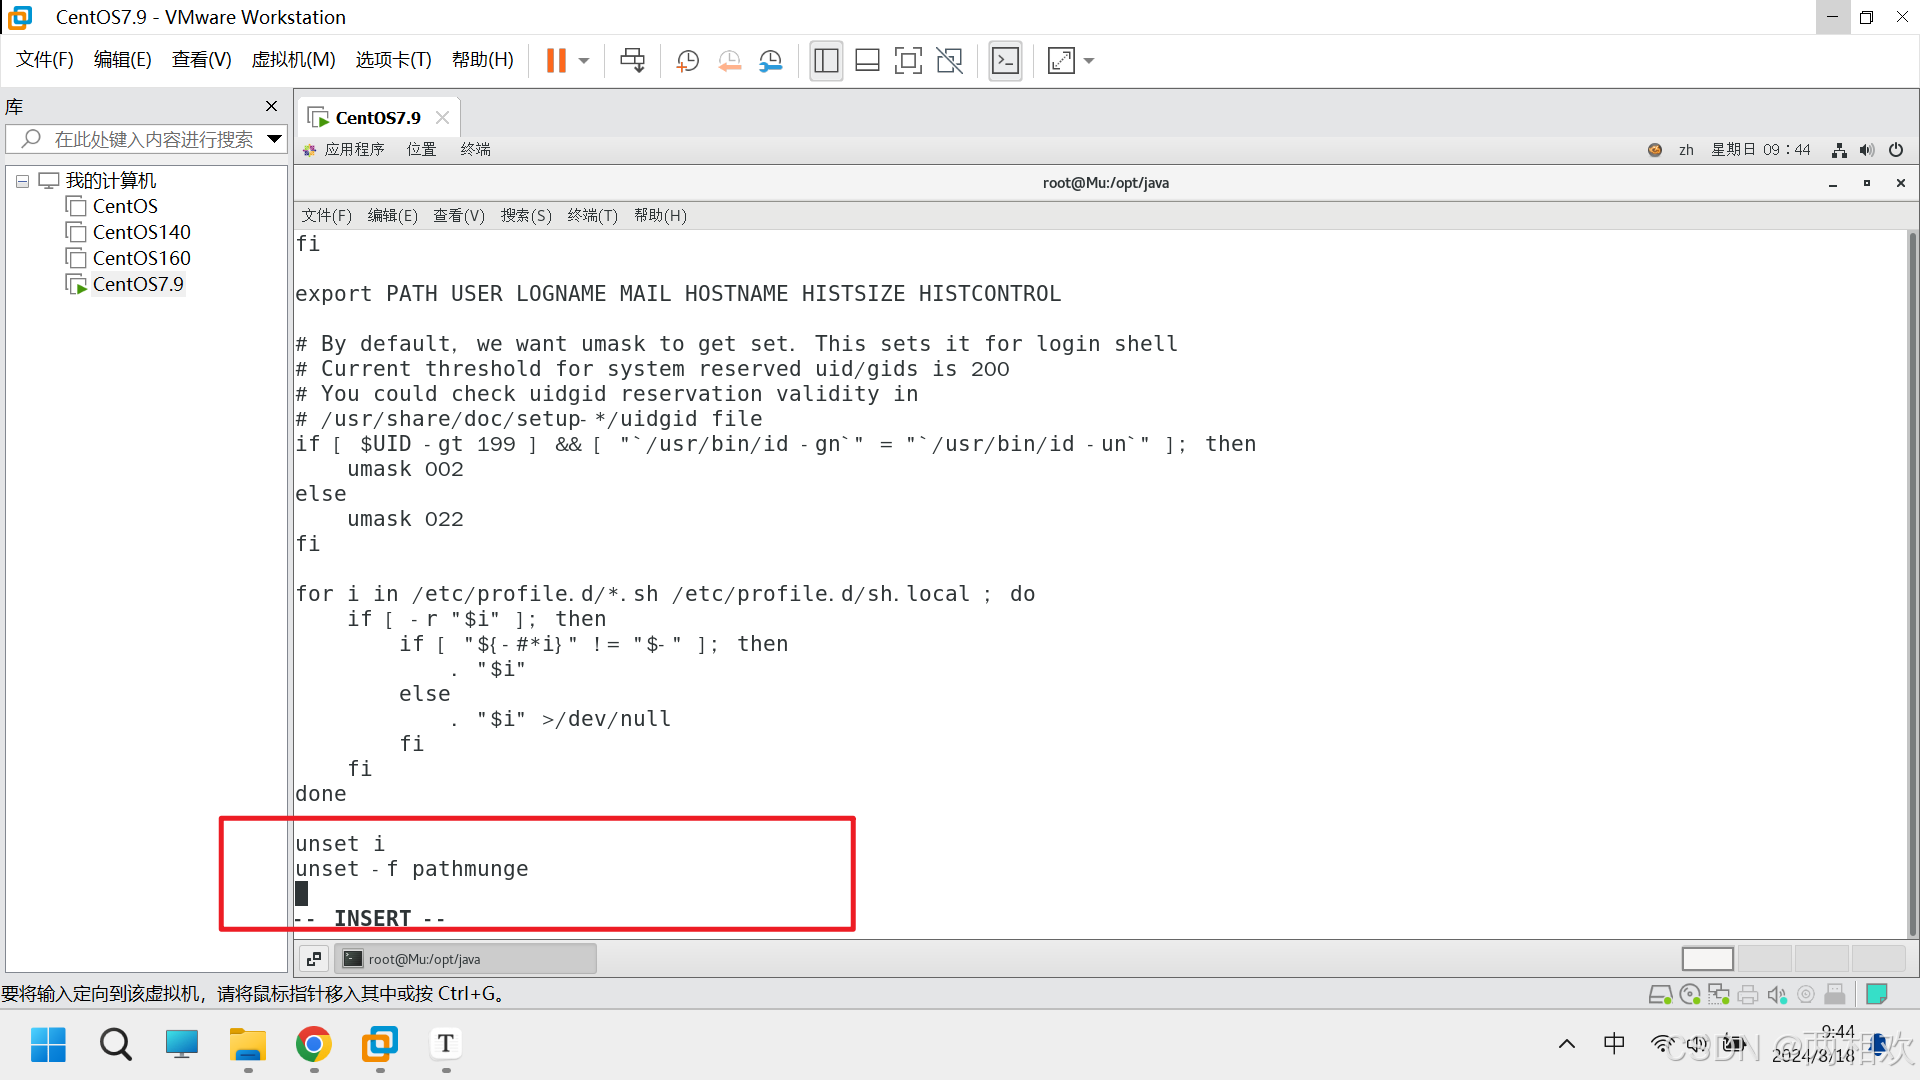This screenshot has width=1920, height=1080.
Task: Take a snapshot of the virtual machine
Action: (687, 61)
